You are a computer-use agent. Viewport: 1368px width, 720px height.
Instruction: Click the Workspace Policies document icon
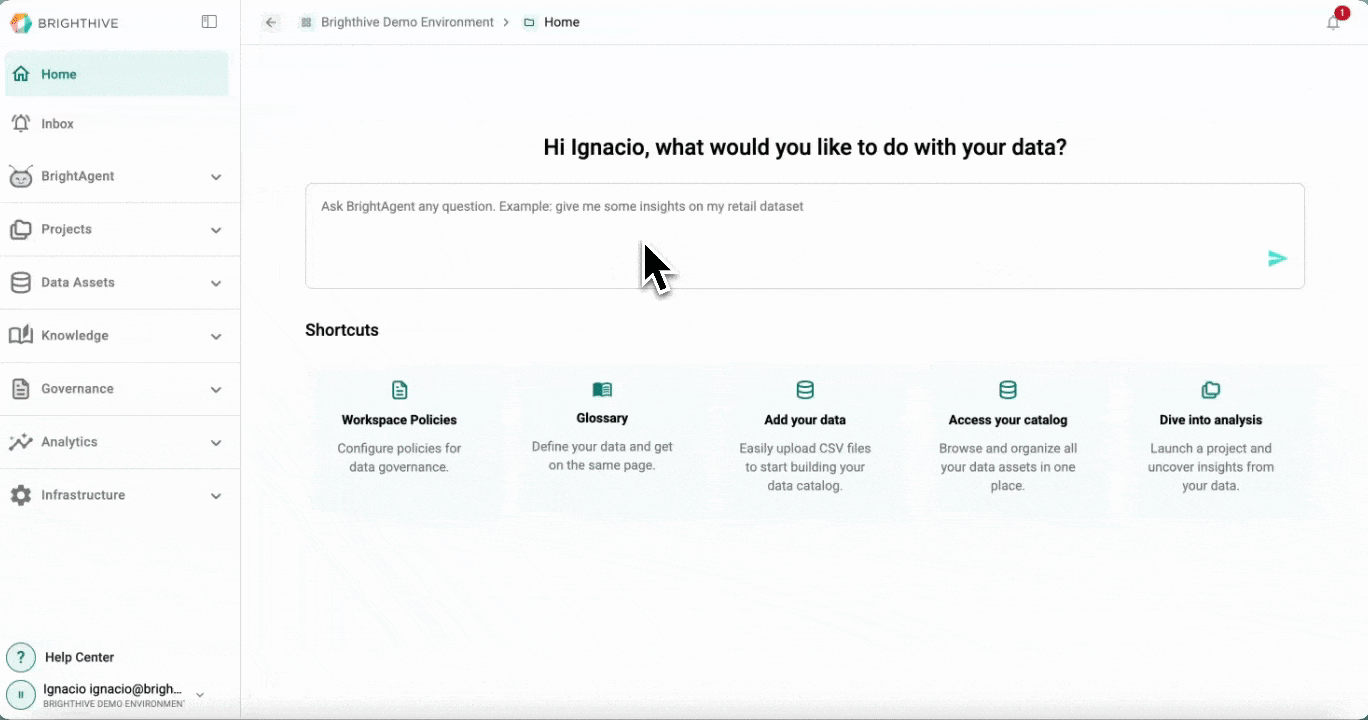[400, 390]
